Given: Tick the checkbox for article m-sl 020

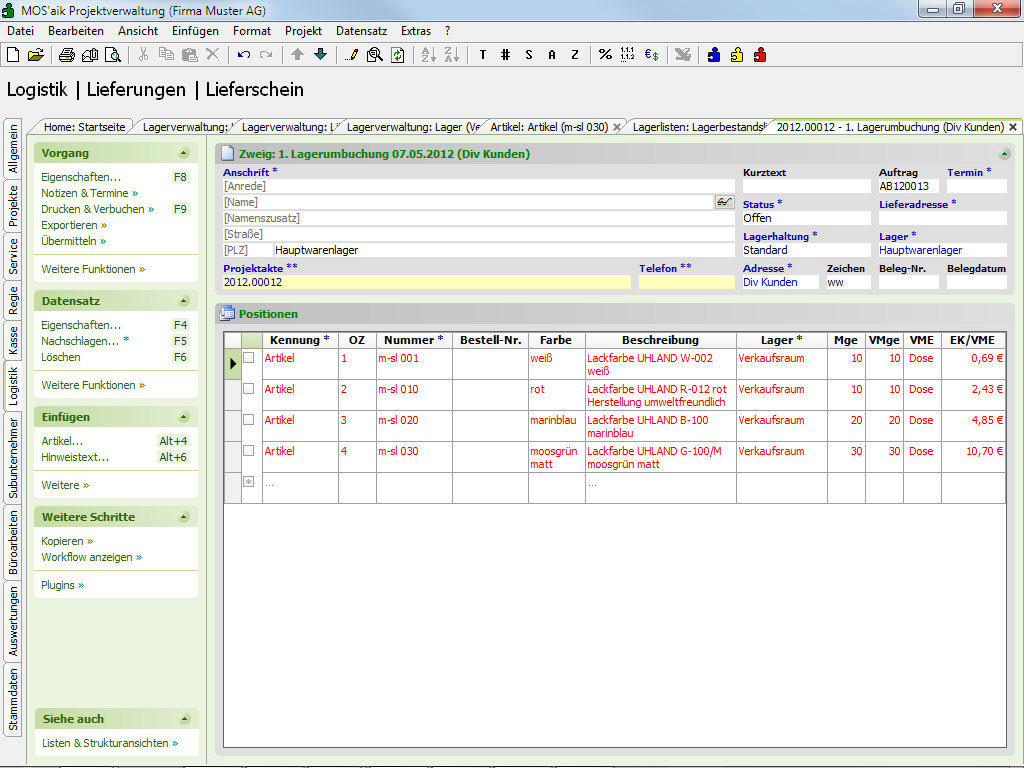Looking at the screenshot, I should coord(249,419).
